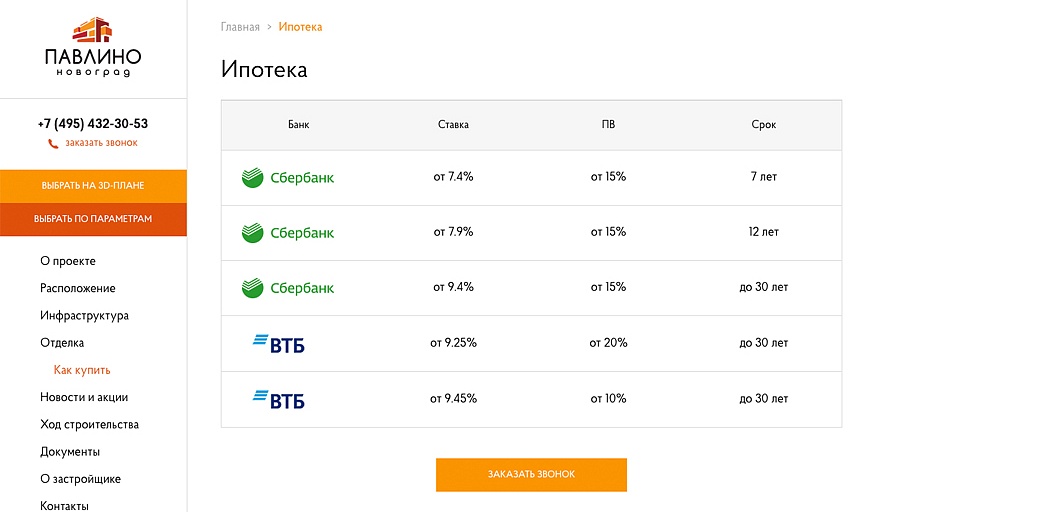Click the Сбербанк logo in the 7.4% row
1040x512 pixels.
tap(288, 178)
